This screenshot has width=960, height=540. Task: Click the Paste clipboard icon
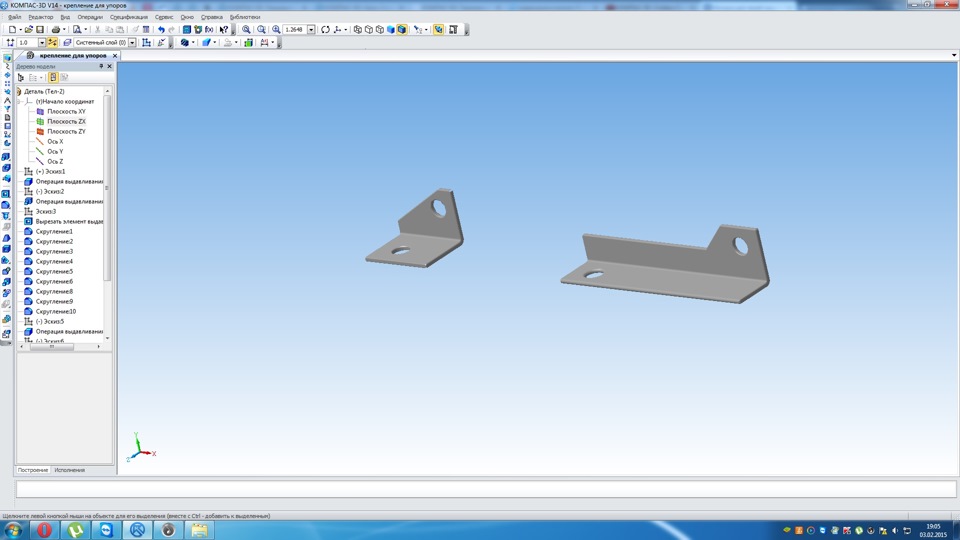point(121,29)
